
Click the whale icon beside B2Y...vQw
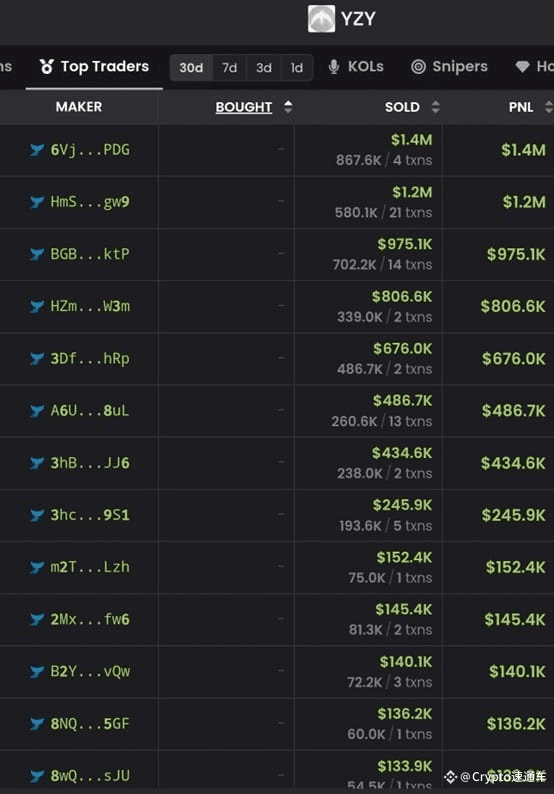tap(37, 672)
